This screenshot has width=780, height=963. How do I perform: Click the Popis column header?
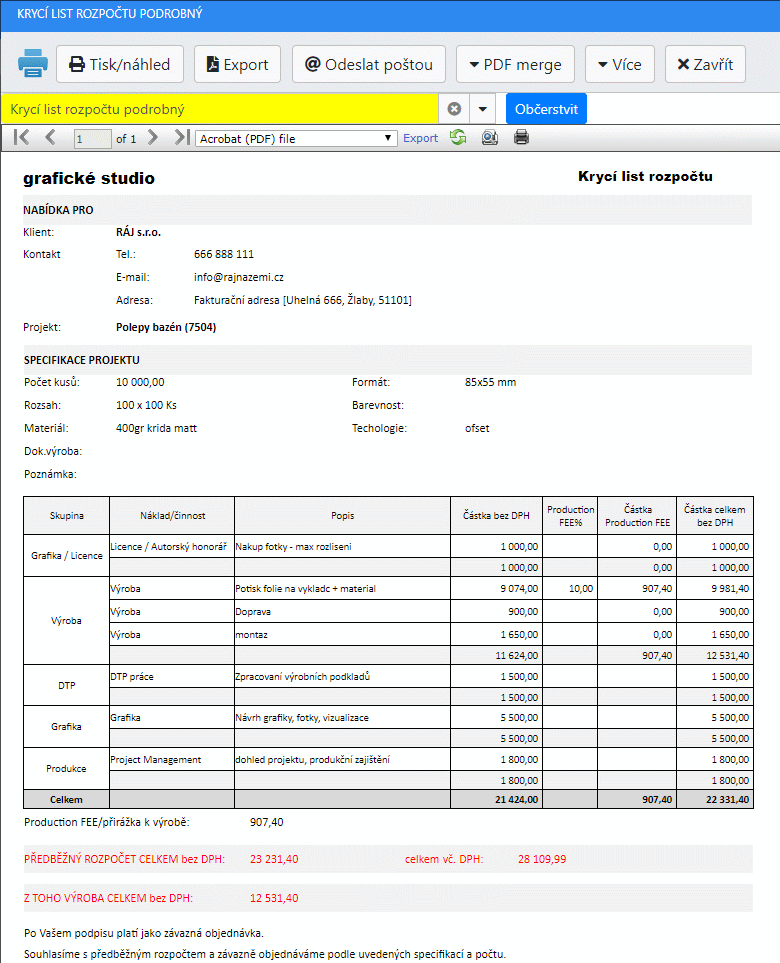coord(342,516)
